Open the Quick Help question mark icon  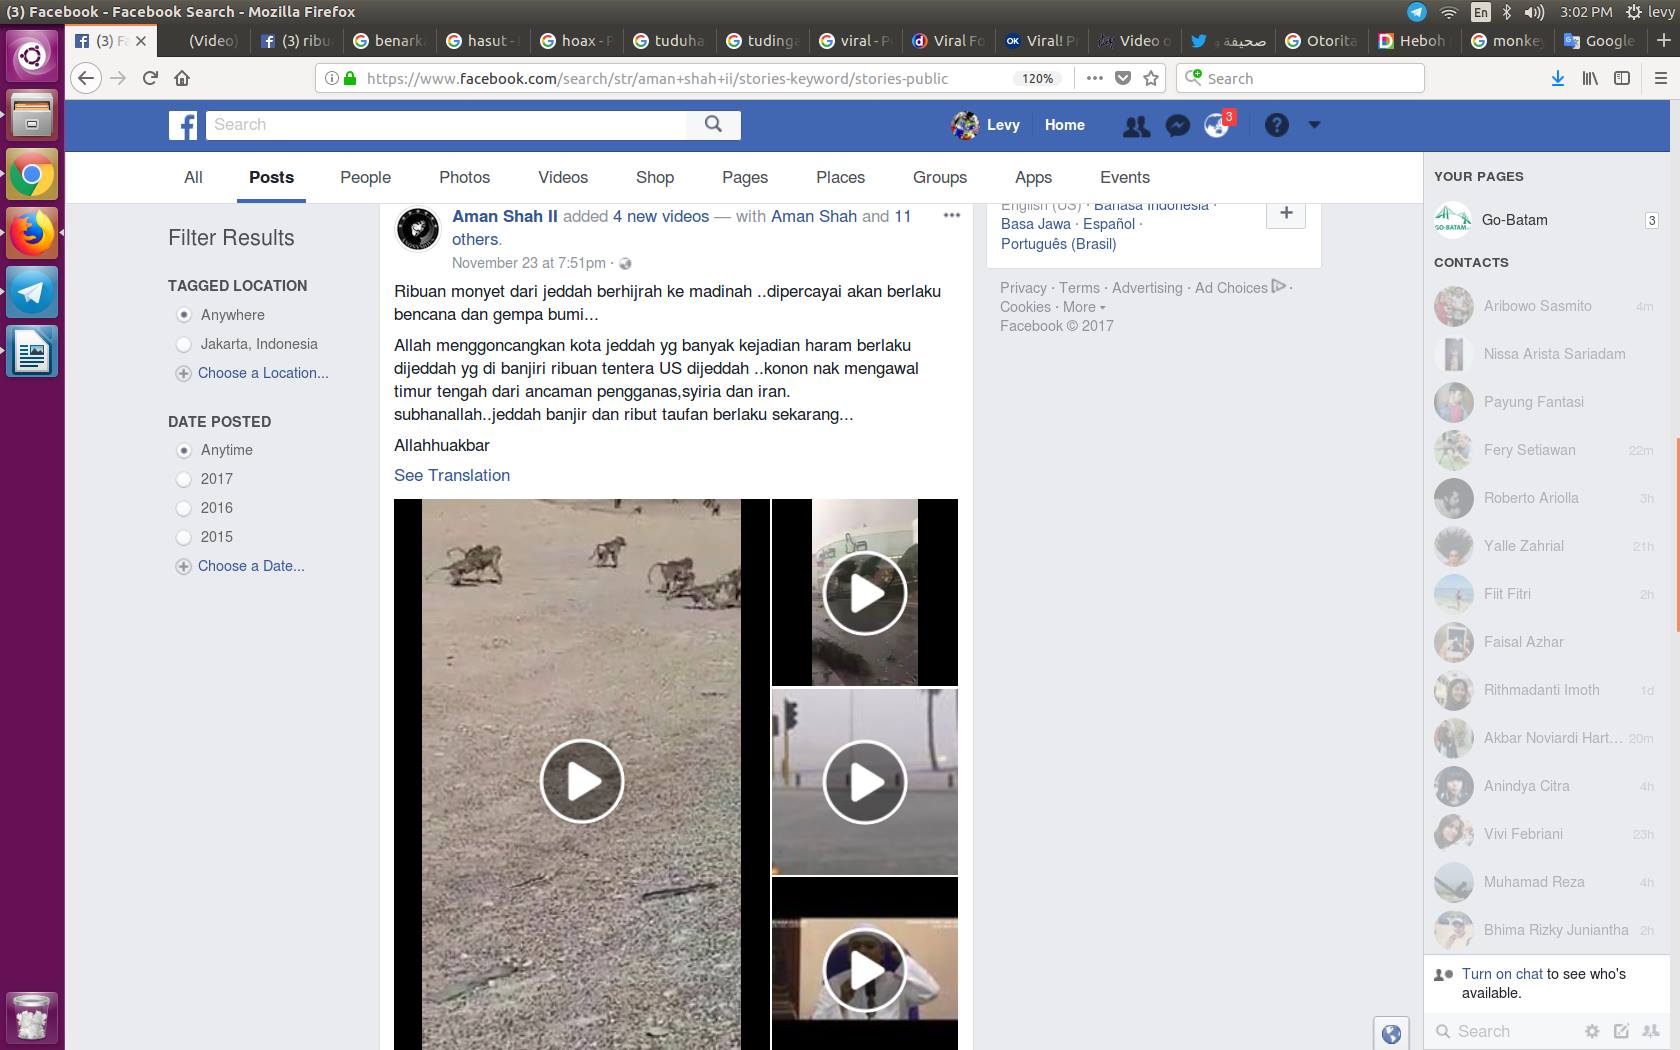tap(1276, 125)
